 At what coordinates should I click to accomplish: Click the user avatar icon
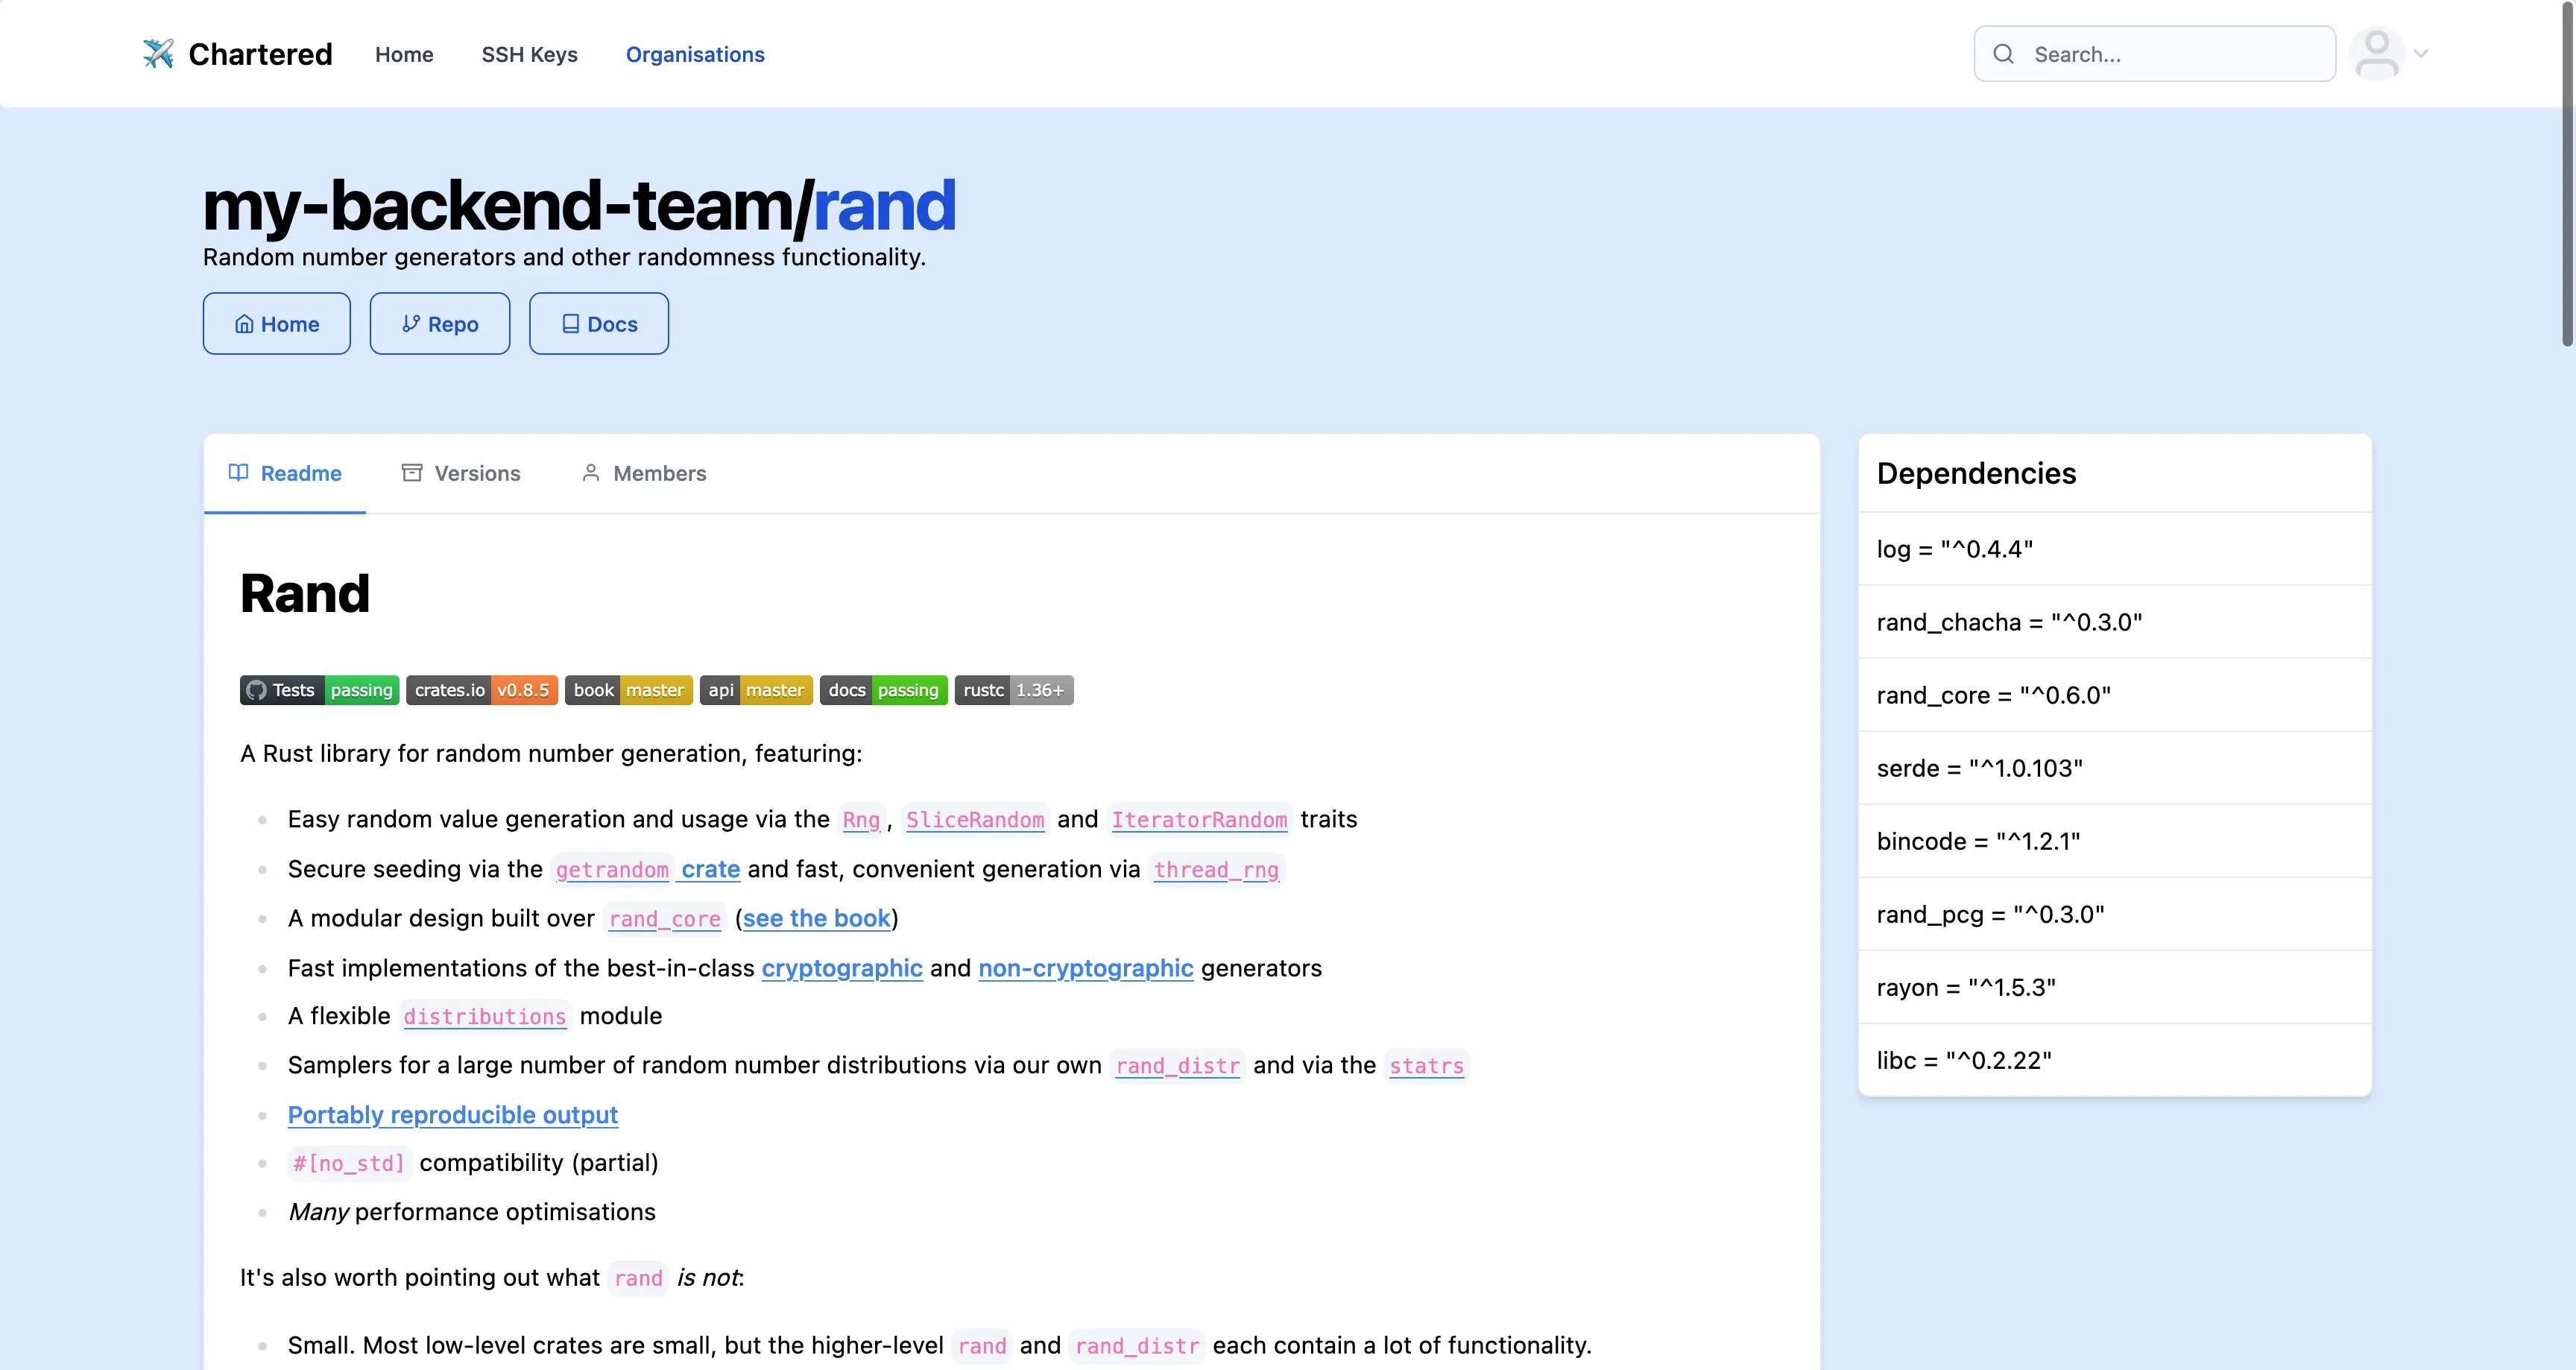[2376, 54]
